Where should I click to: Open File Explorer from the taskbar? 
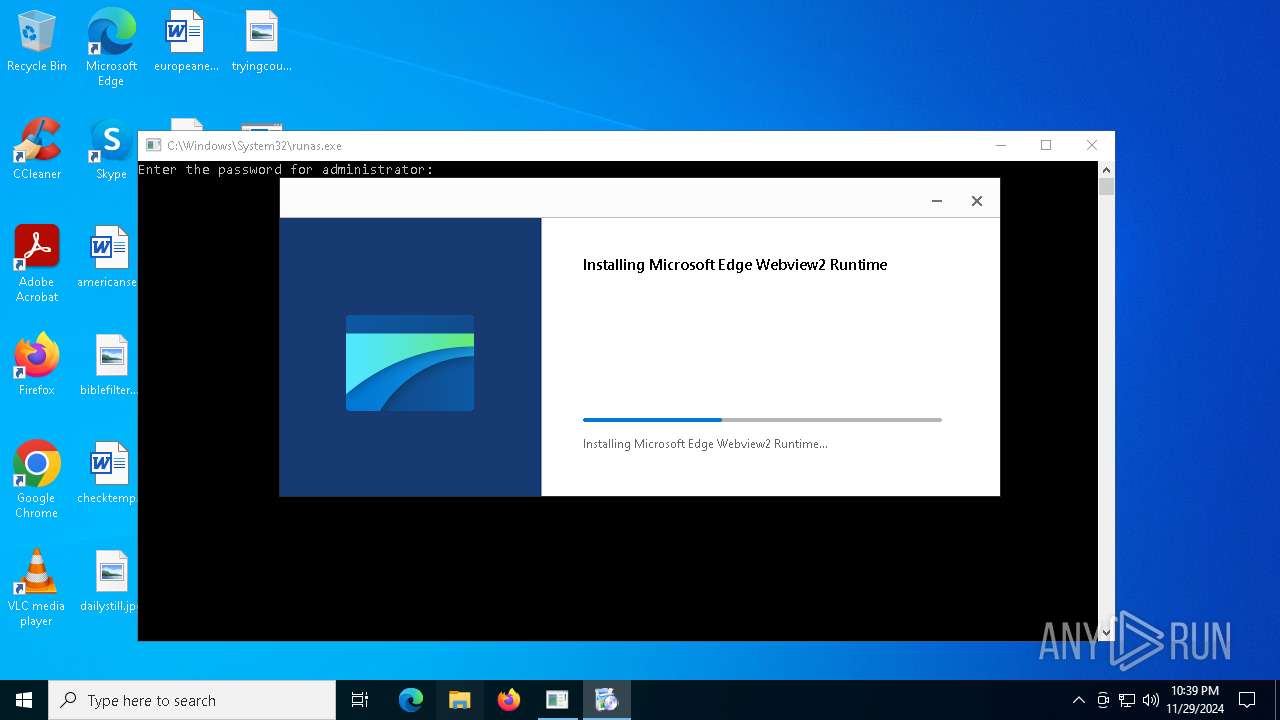point(460,700)
